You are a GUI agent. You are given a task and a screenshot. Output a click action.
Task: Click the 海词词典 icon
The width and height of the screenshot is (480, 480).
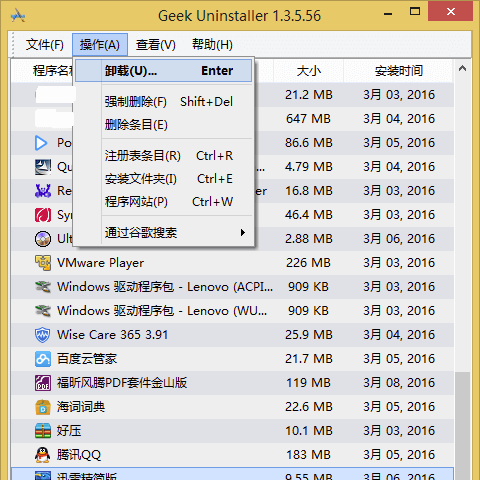[43, 407]
